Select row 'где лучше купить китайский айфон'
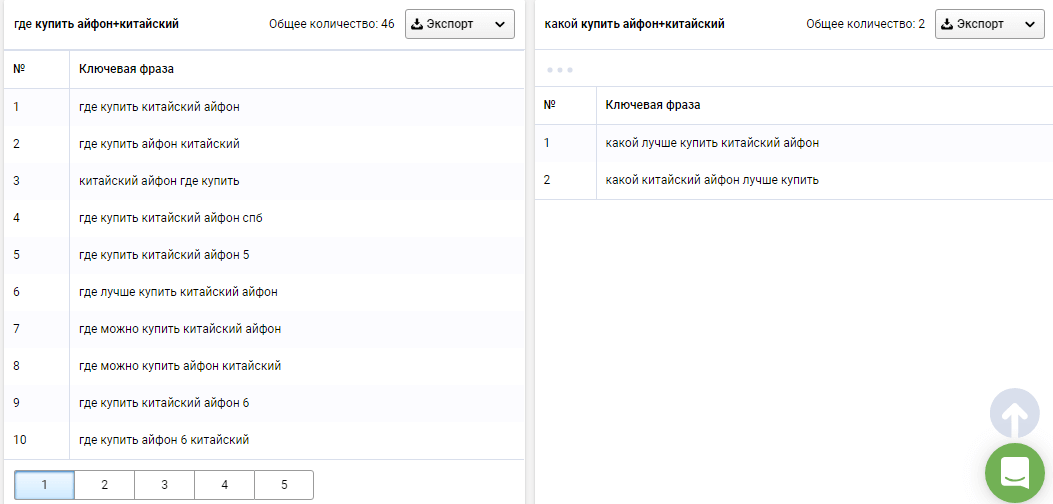Viewport: 1053px width, 504px height. tap(178, 292)
